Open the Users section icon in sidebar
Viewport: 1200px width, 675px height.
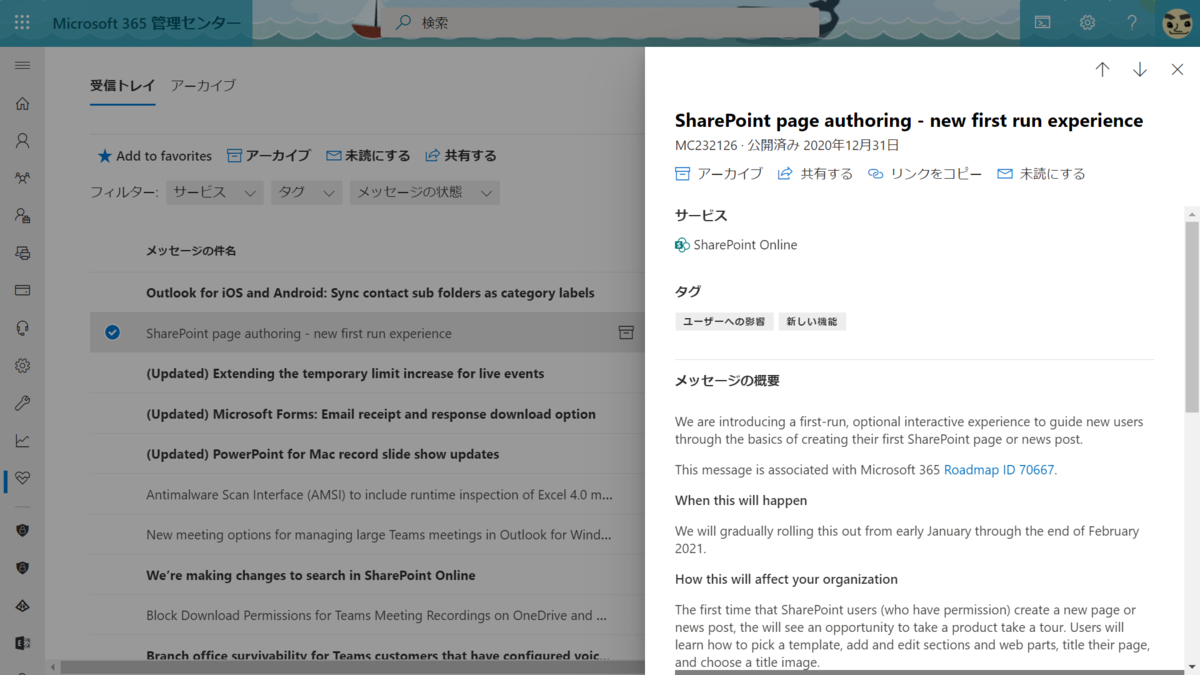pyautogui.click(x=22, y=141)
